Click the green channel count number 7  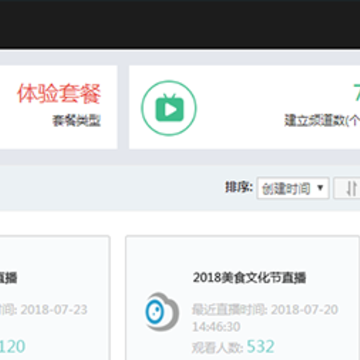click(x=357, y=92)
